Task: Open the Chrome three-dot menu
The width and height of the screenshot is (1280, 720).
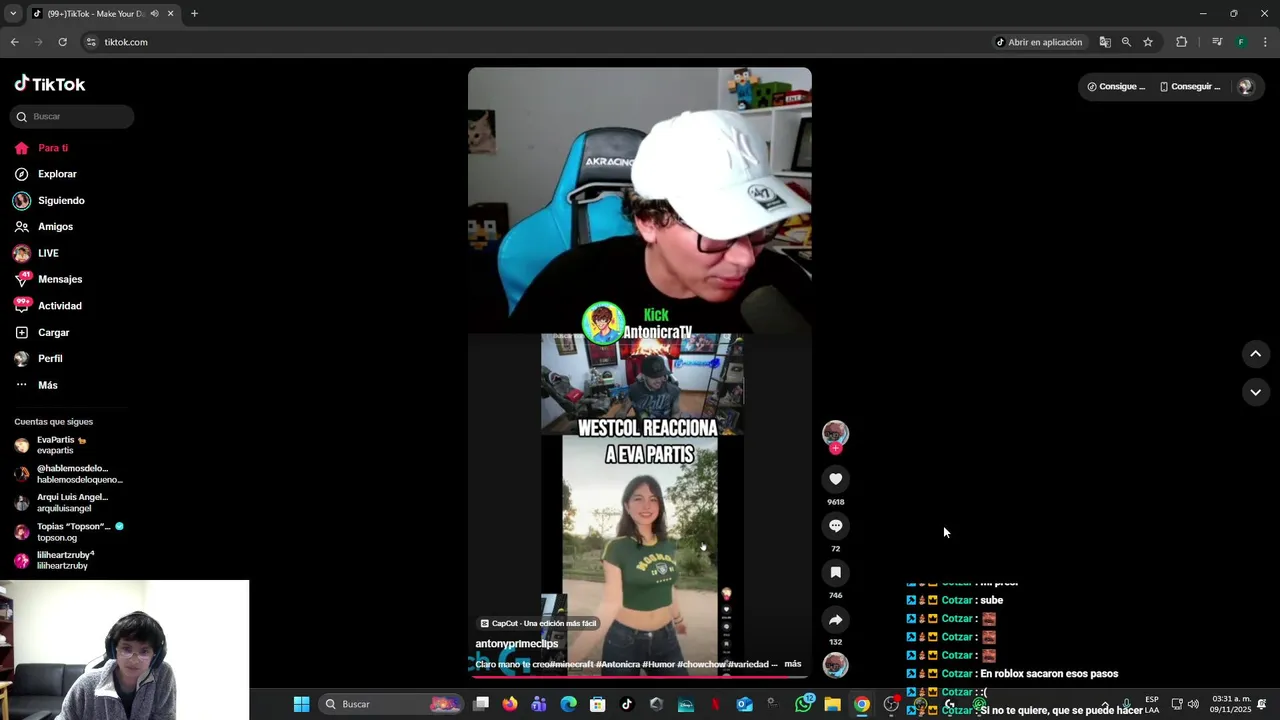Action: click(x=1265, y=42)
